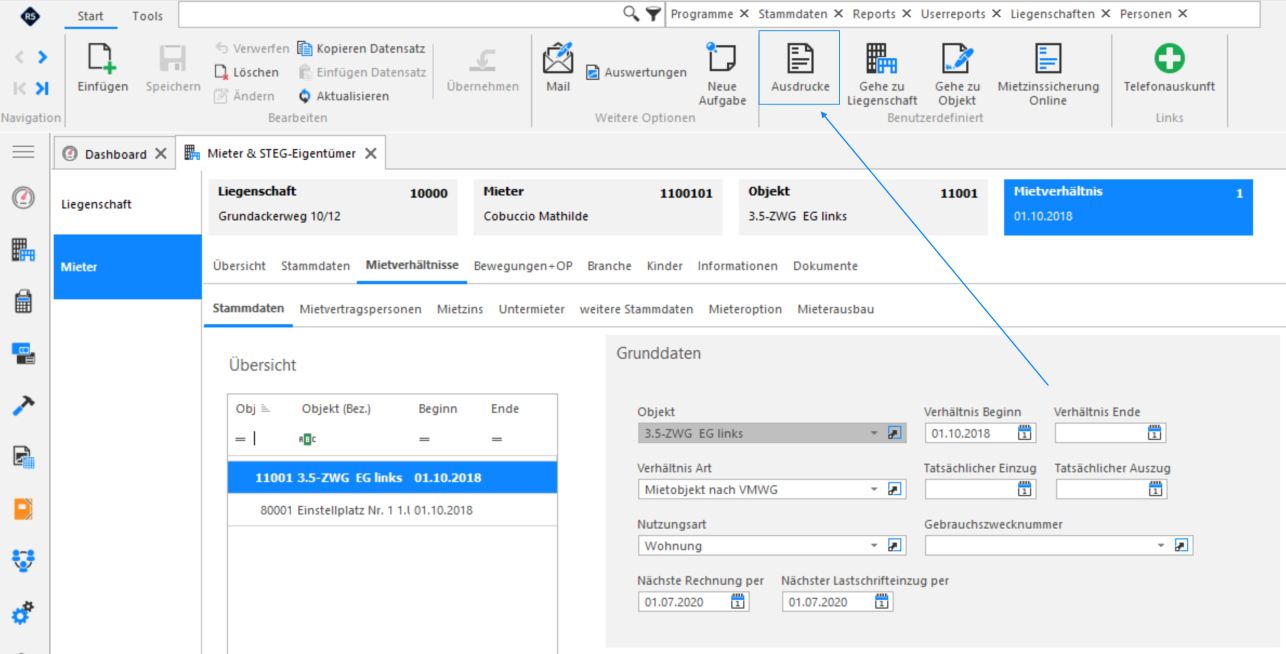1286x654 pixels.
Task: Open the Dokumente tab
Action: [825, 266]
